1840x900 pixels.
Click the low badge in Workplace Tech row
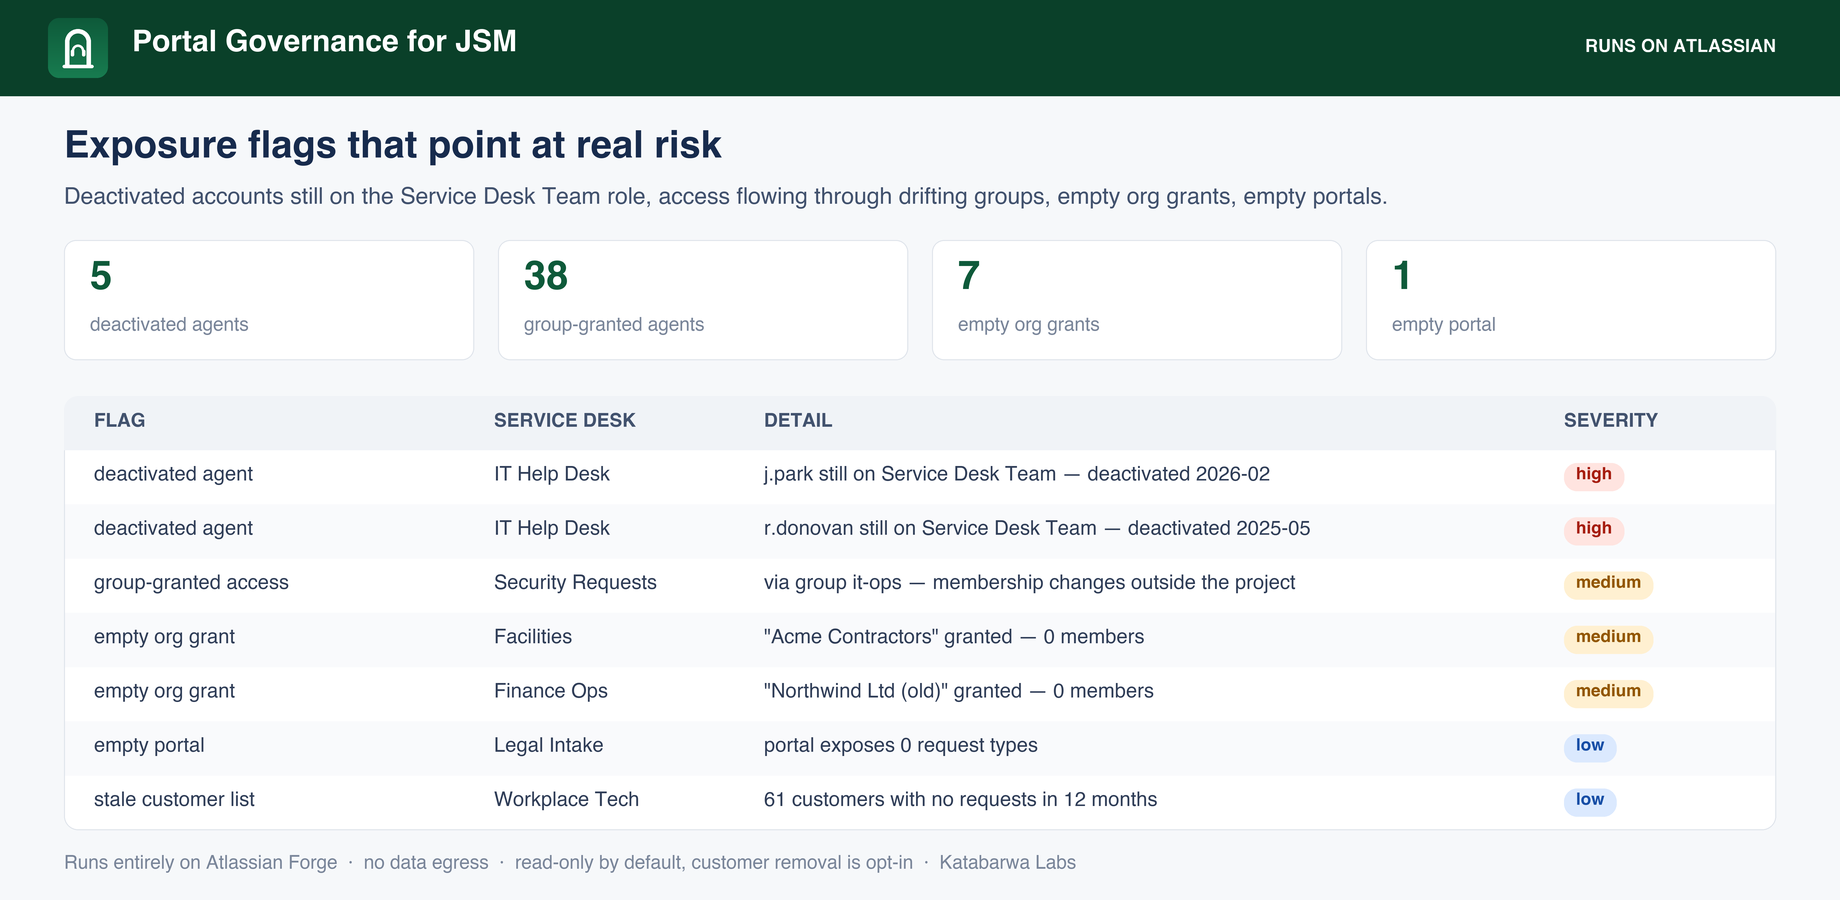coord(1590,800)
